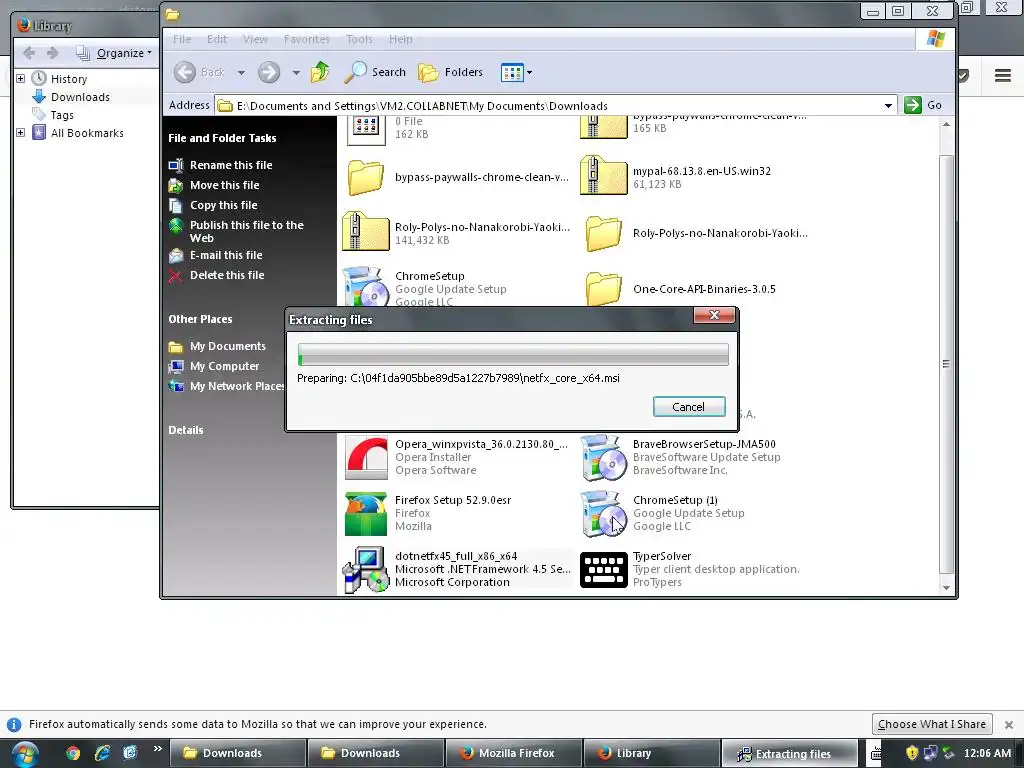Click the Back arrow in Explorer toolbar
1024x768 pixels.
185,72
